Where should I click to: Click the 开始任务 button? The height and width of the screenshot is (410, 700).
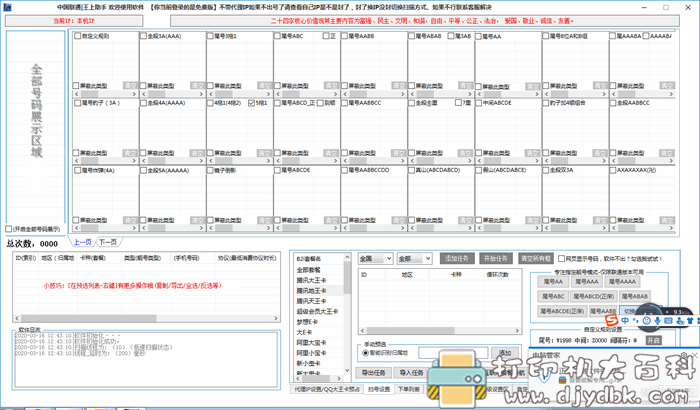[496, 259]
